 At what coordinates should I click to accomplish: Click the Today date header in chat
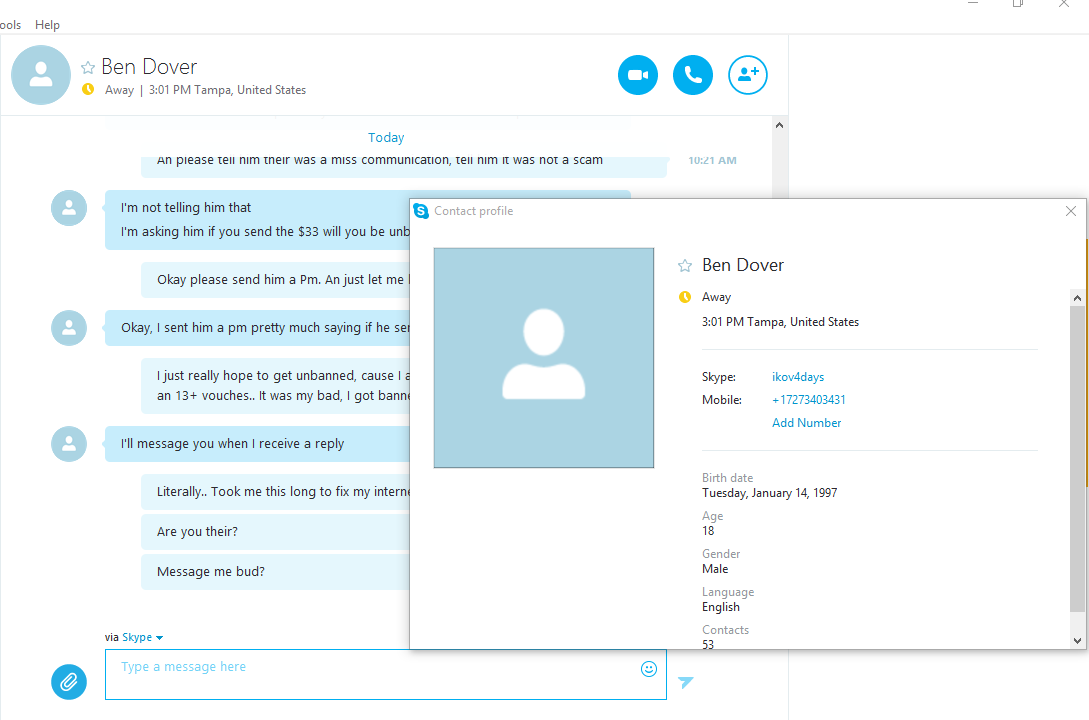(386, 137)
